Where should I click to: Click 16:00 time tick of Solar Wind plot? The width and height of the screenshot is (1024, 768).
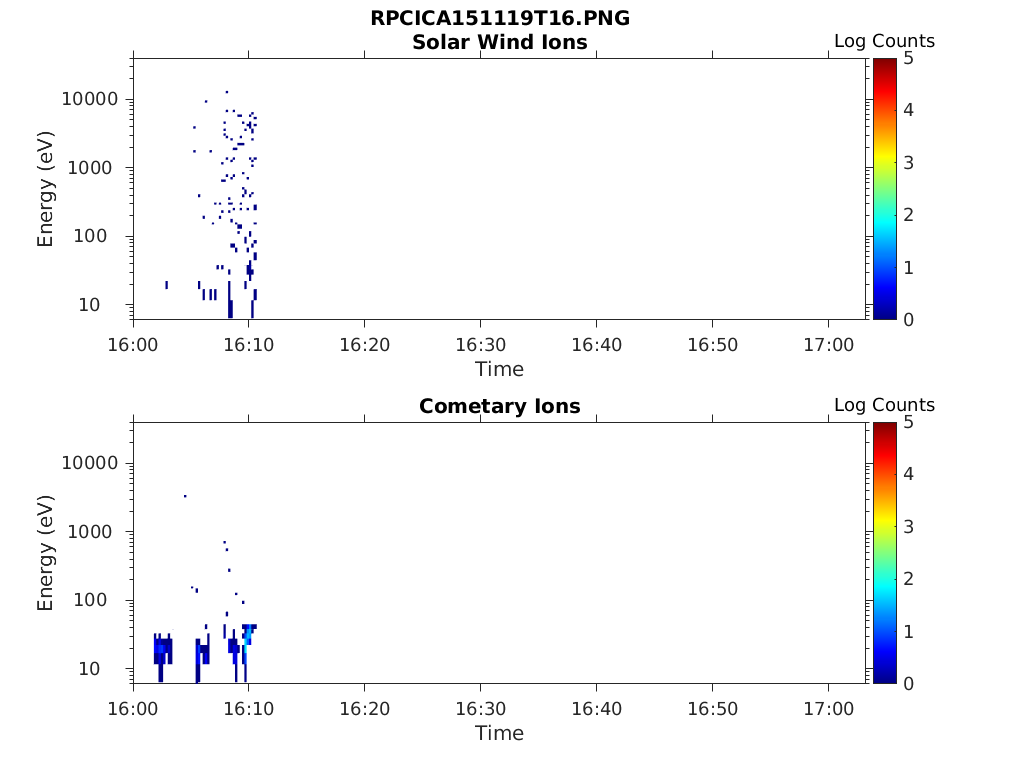pos(133,345)
